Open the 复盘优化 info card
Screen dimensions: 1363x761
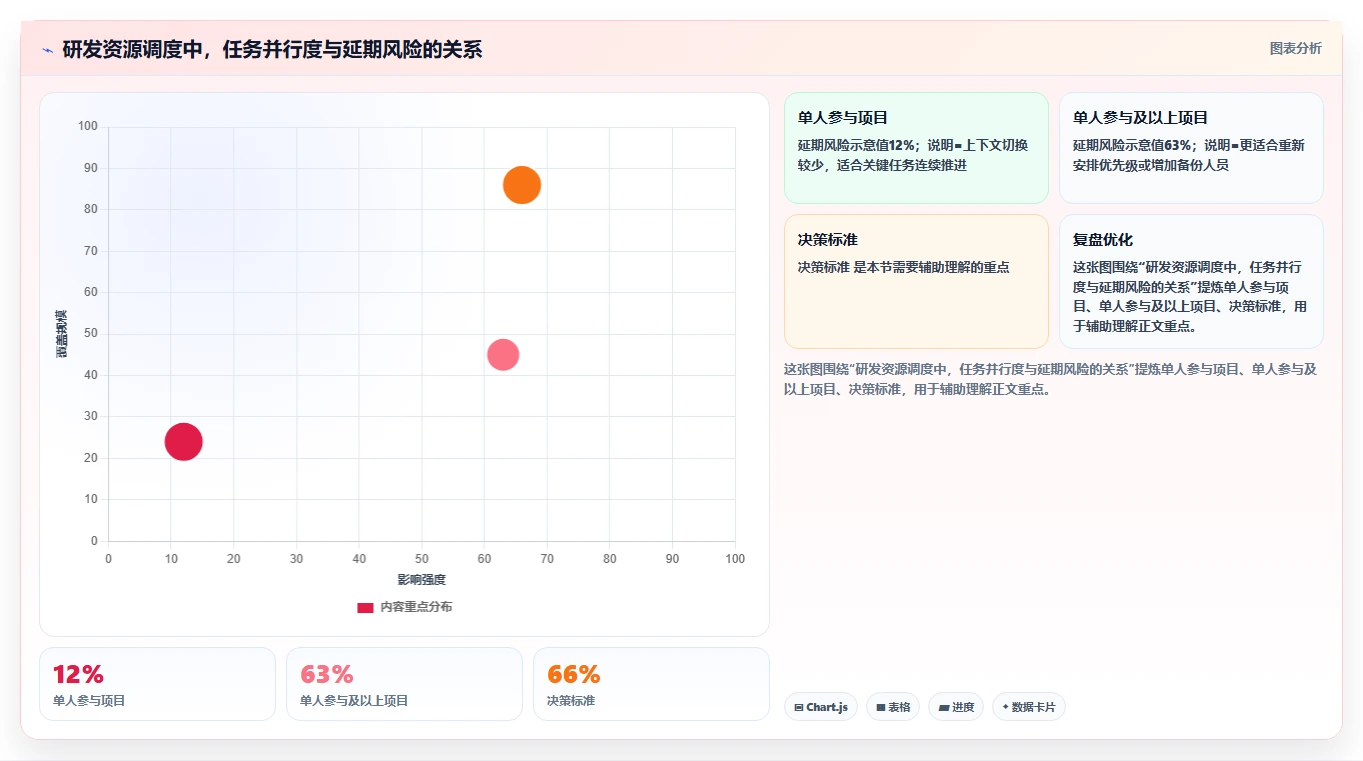tap(1191, 281)
